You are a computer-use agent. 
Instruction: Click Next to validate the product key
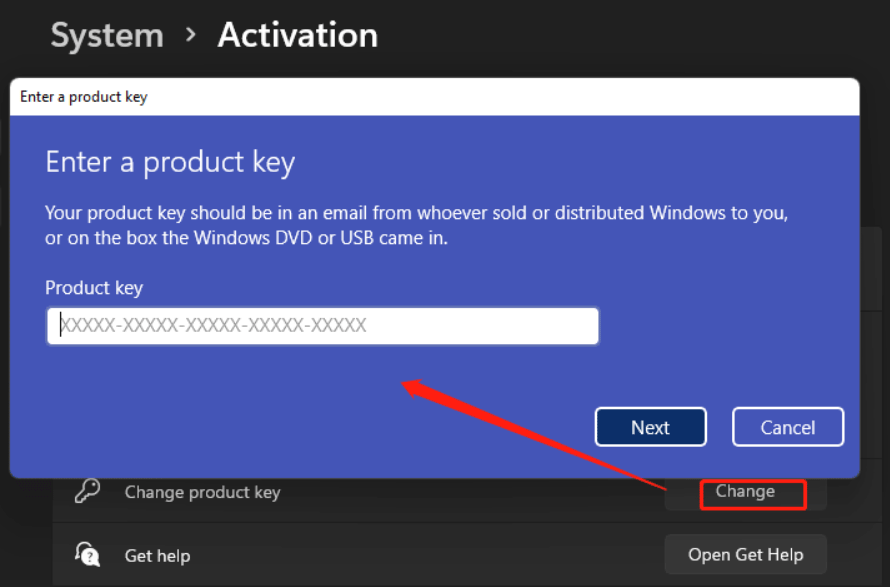click(x=650, y=427)
